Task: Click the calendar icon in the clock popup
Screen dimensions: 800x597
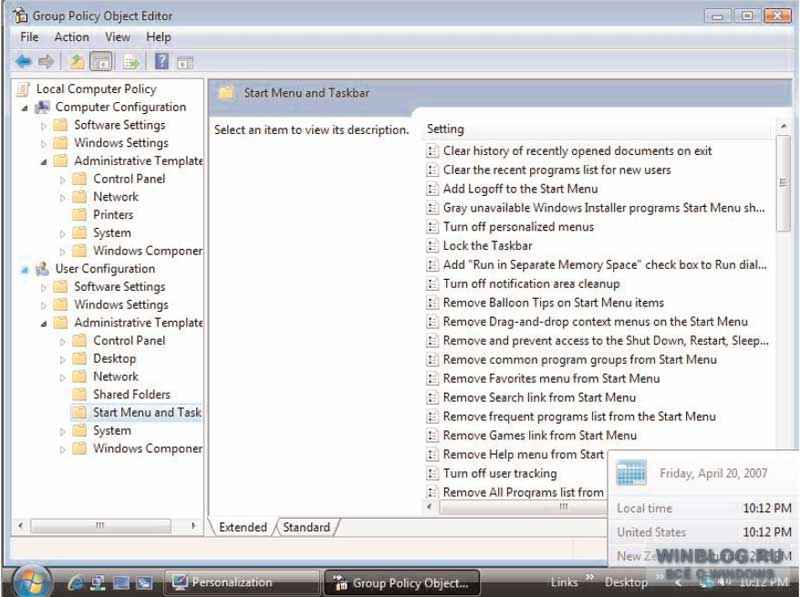Action: 631,472
